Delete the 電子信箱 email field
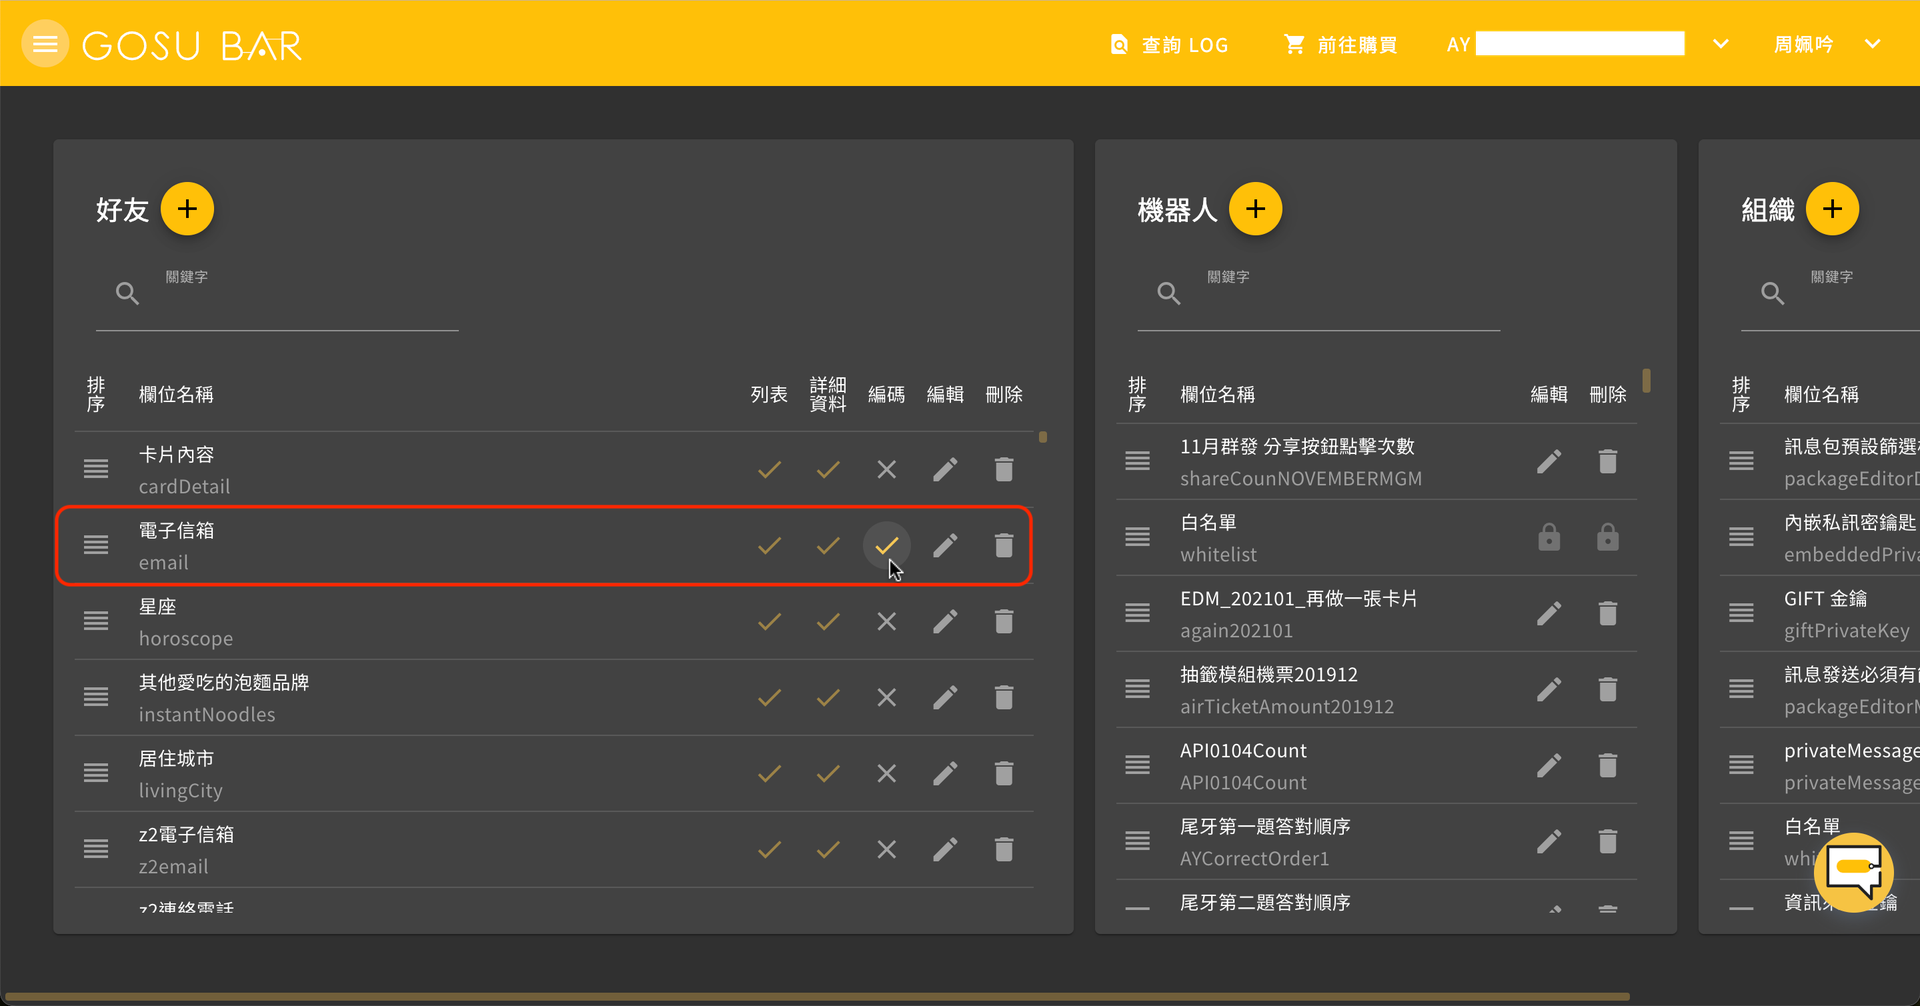The image size is (1920, 1006). (x=1004, y=545)
